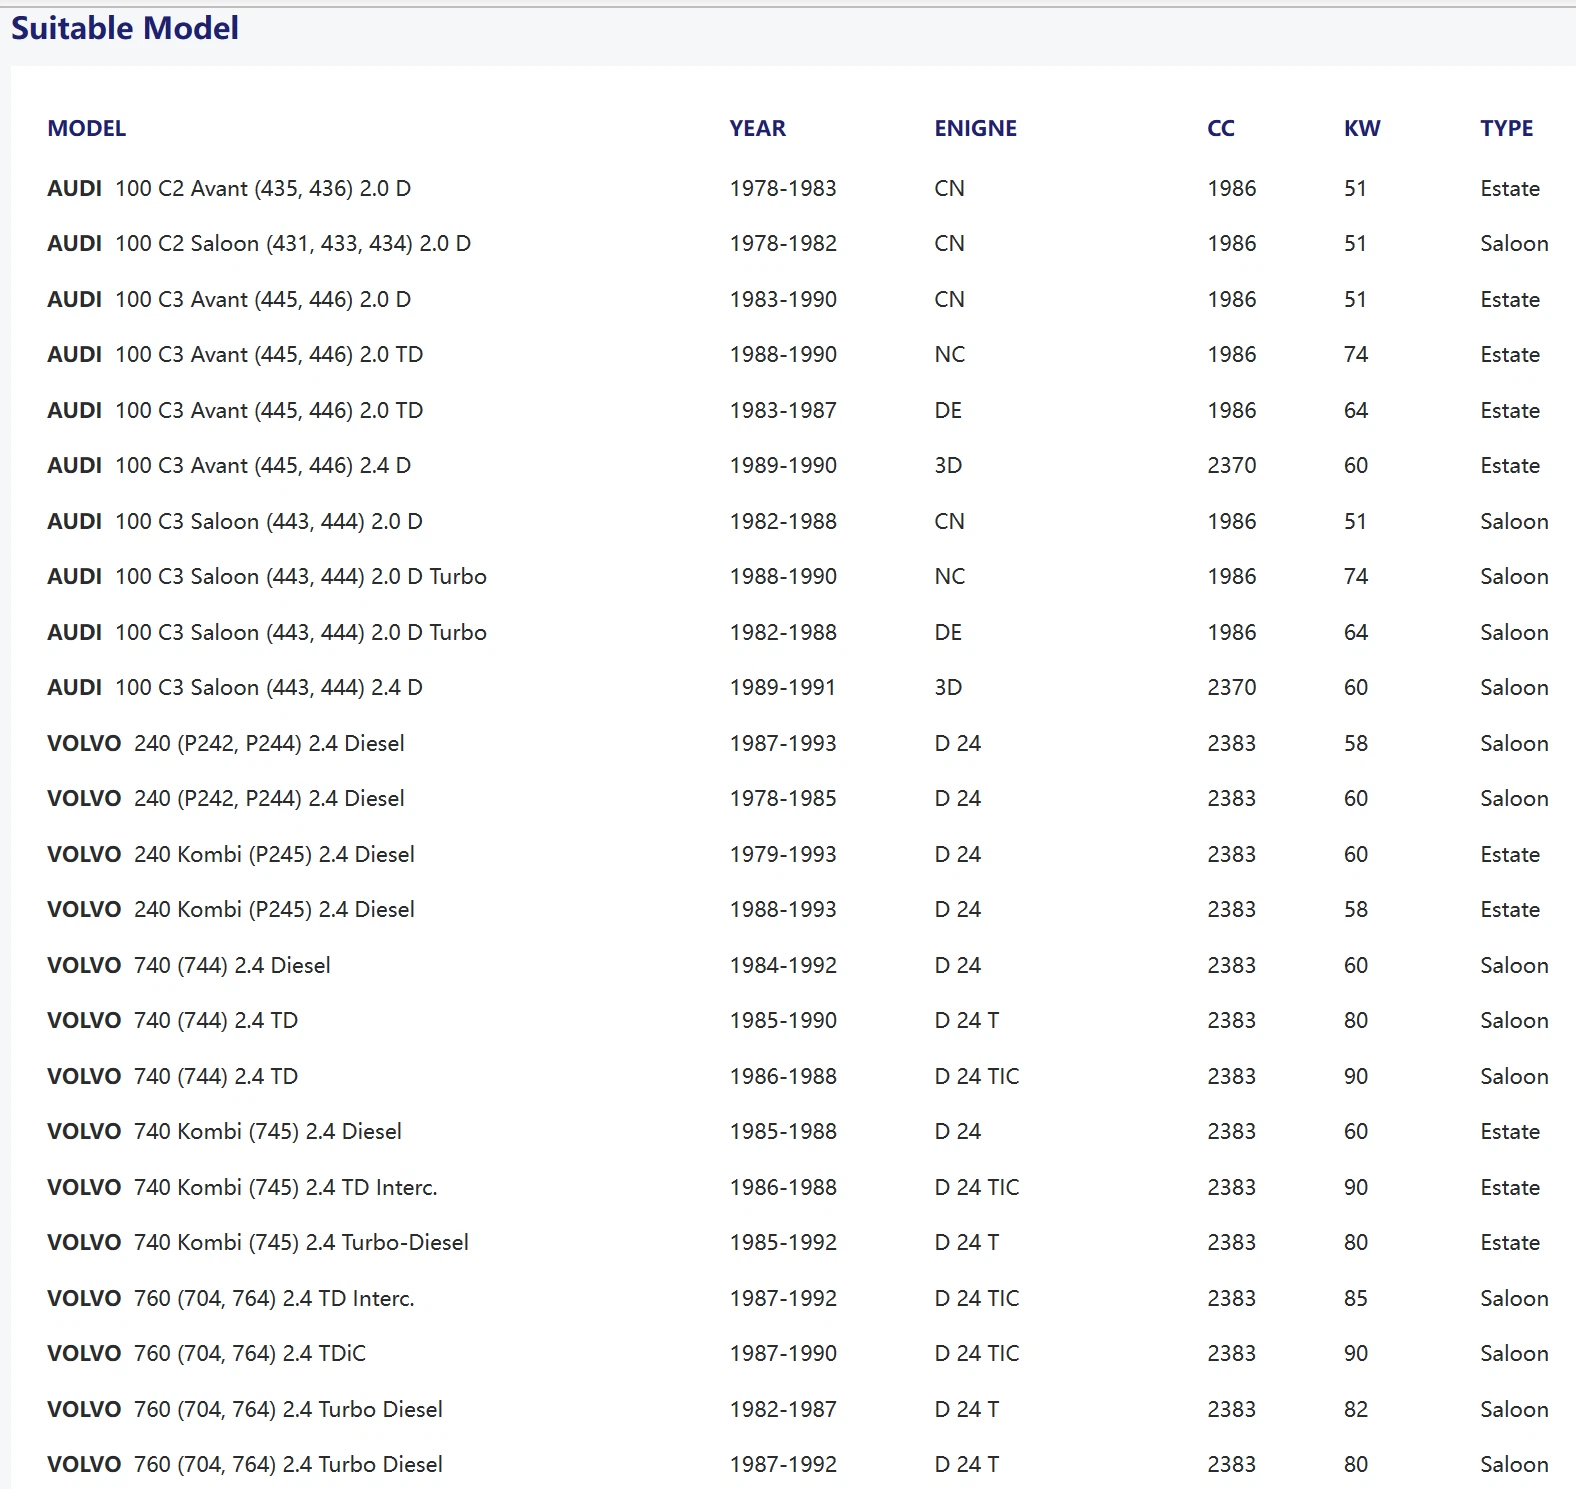Select the TYPE column header
Viewport: 1576px width, 1489px height.
(x=1507, y=128)
